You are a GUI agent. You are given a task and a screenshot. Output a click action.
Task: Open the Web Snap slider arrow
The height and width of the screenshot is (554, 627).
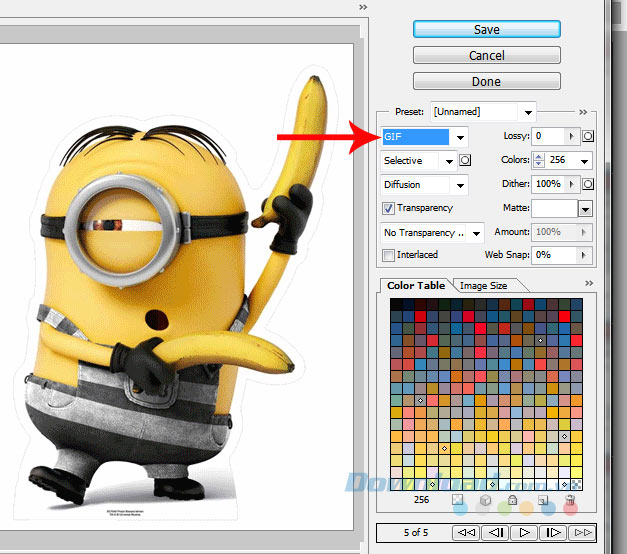(583, 255)
